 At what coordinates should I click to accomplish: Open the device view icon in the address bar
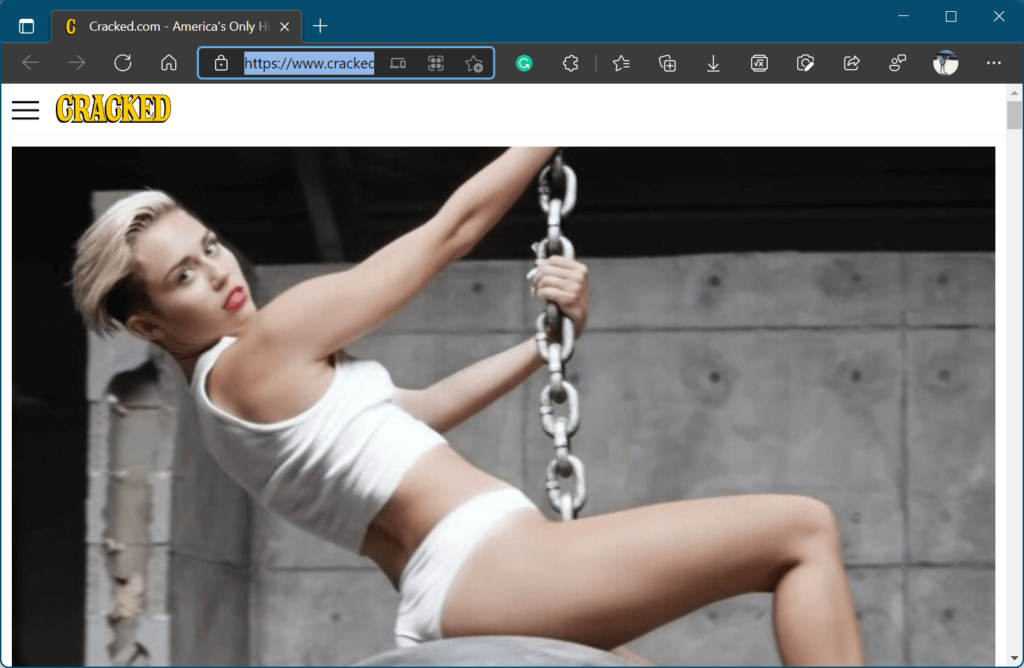tap(398, 63)
